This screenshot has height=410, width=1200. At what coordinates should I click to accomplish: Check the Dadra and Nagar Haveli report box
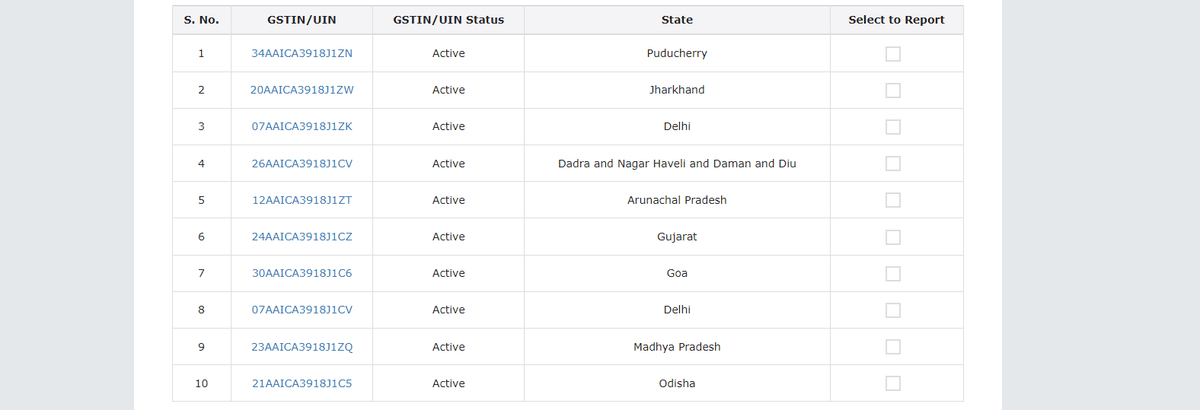893,163
